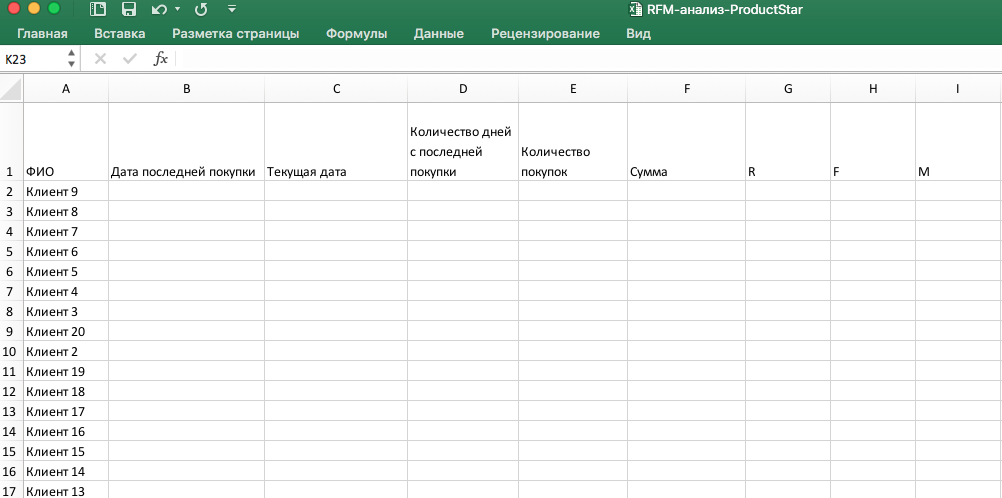Confirm entry with the checkmark icon
The image size is (1002, 498).
130,59
